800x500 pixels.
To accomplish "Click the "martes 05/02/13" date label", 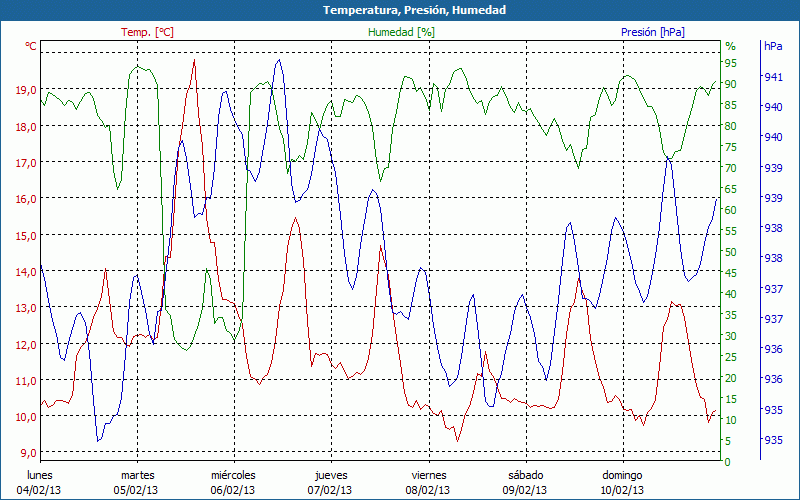I will [137, 482].
